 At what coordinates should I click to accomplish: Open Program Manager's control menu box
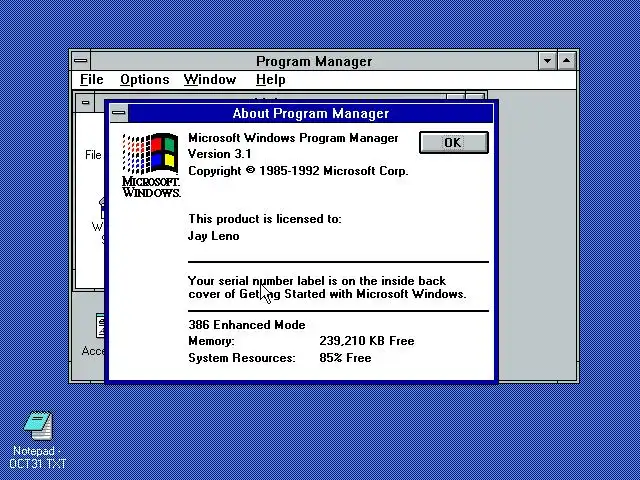coord(81,61)
